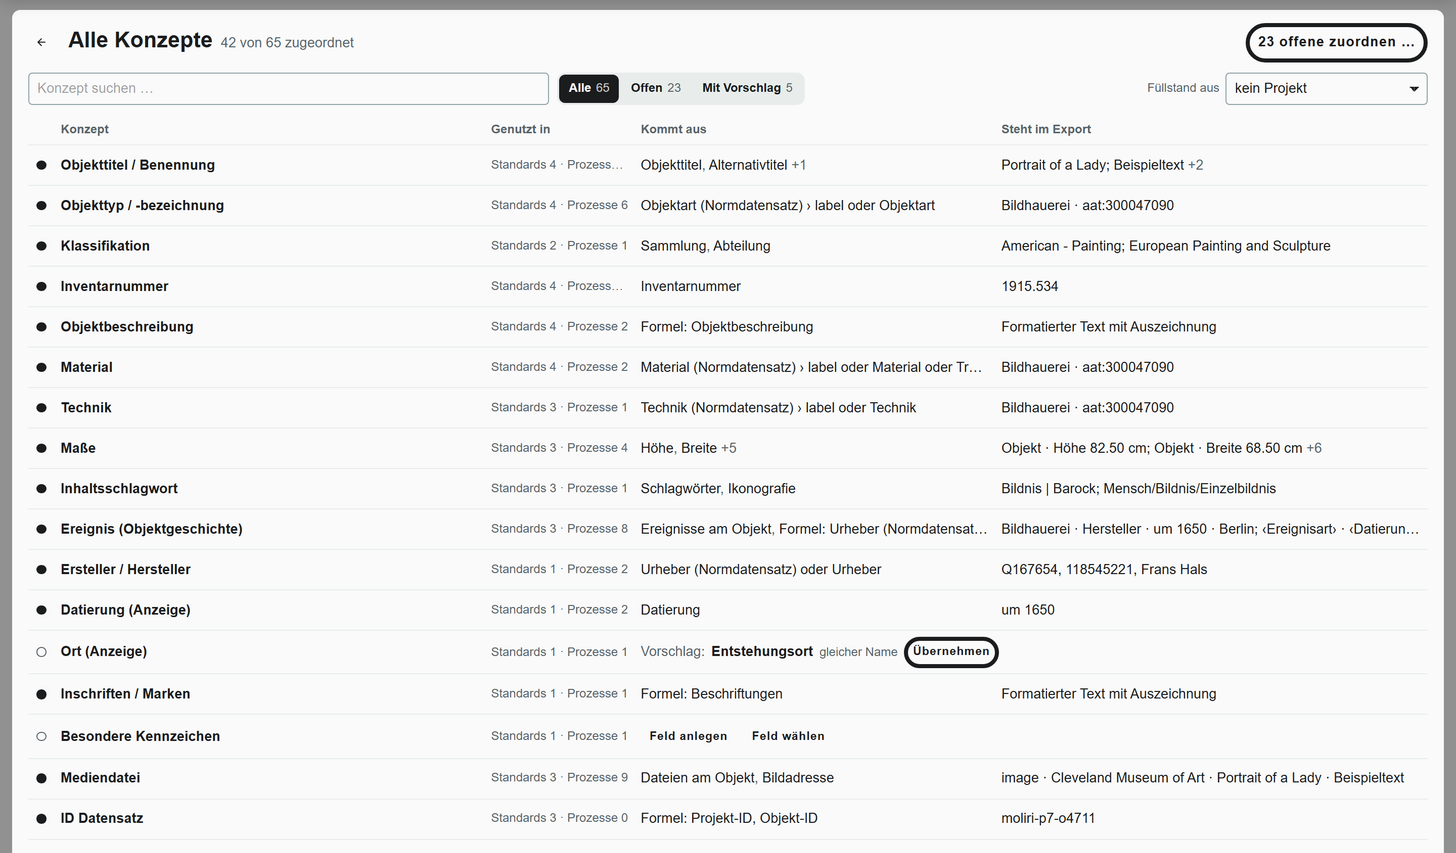Accept suggestion with Übernehmen button
The image size is (1456, 853).
[951, 652]
